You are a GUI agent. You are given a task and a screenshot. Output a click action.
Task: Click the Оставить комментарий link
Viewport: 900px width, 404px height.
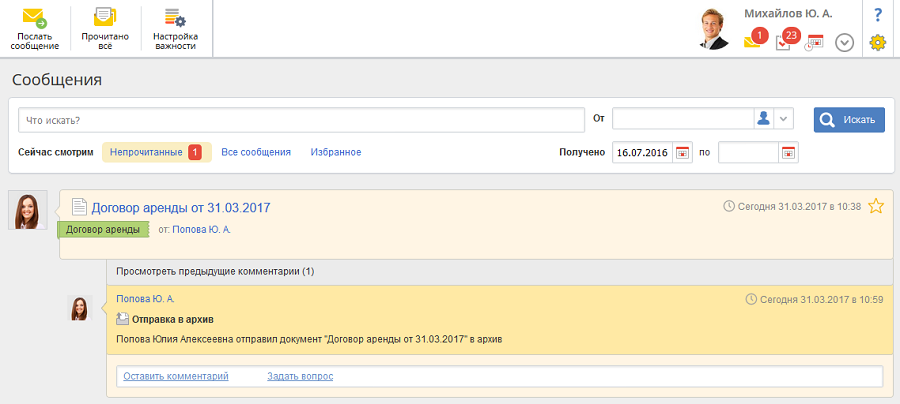[x=176, y=376]
